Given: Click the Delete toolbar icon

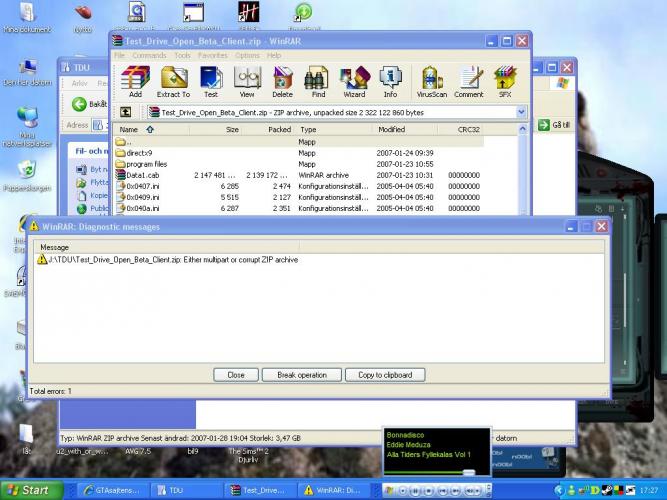Looking at the screenshot, I should pos(283,79).
